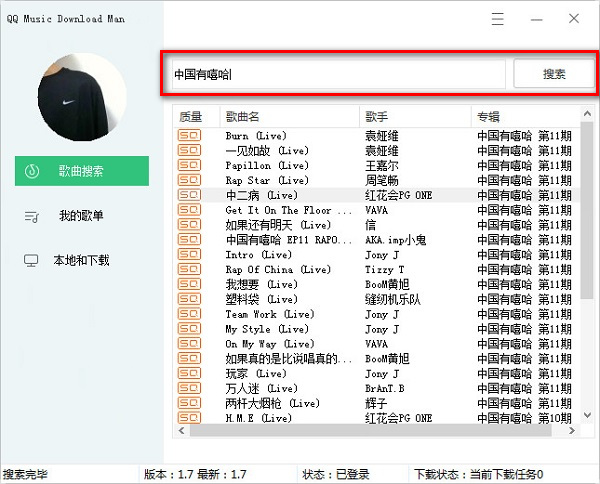Click the 专辑 column header

[x=488, y=117]
